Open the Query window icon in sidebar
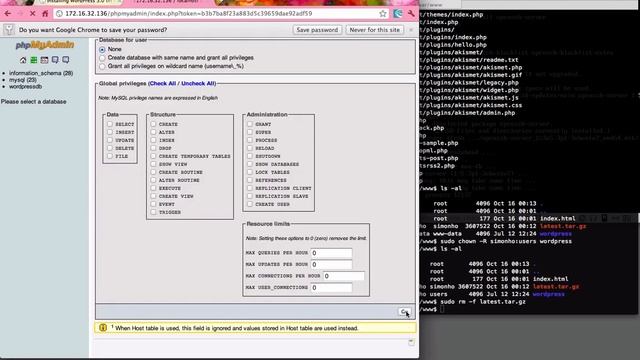 [44, 60]
